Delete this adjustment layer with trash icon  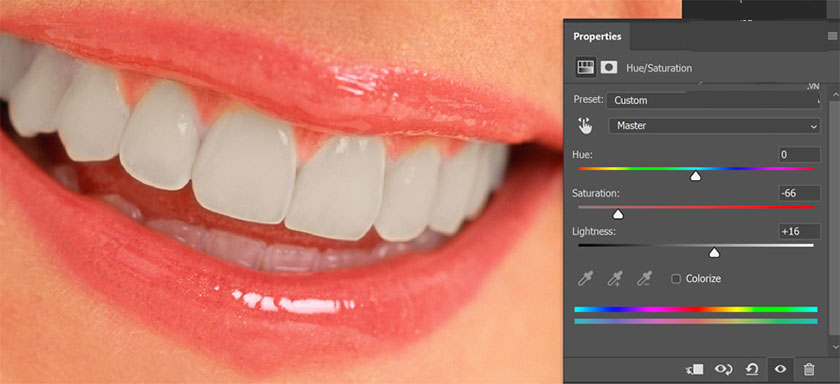pos(809,370)
